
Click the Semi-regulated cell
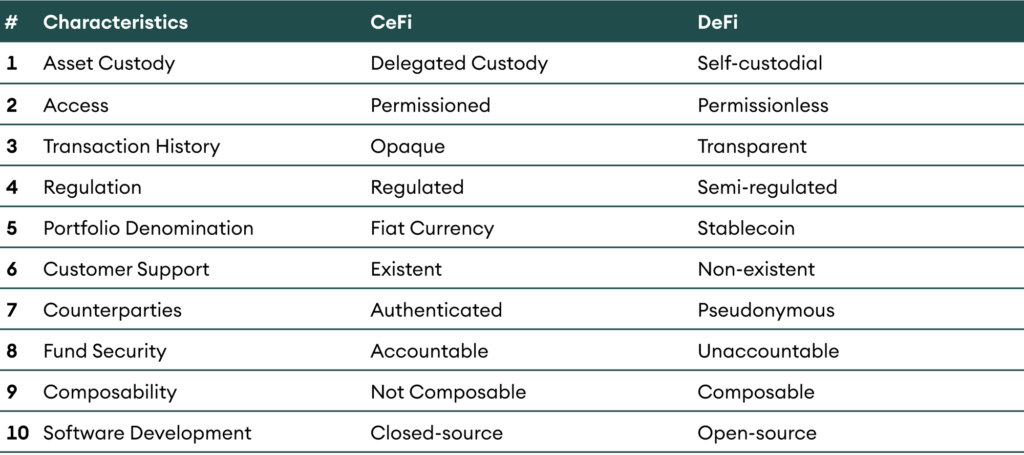click(x=767, y=187)
